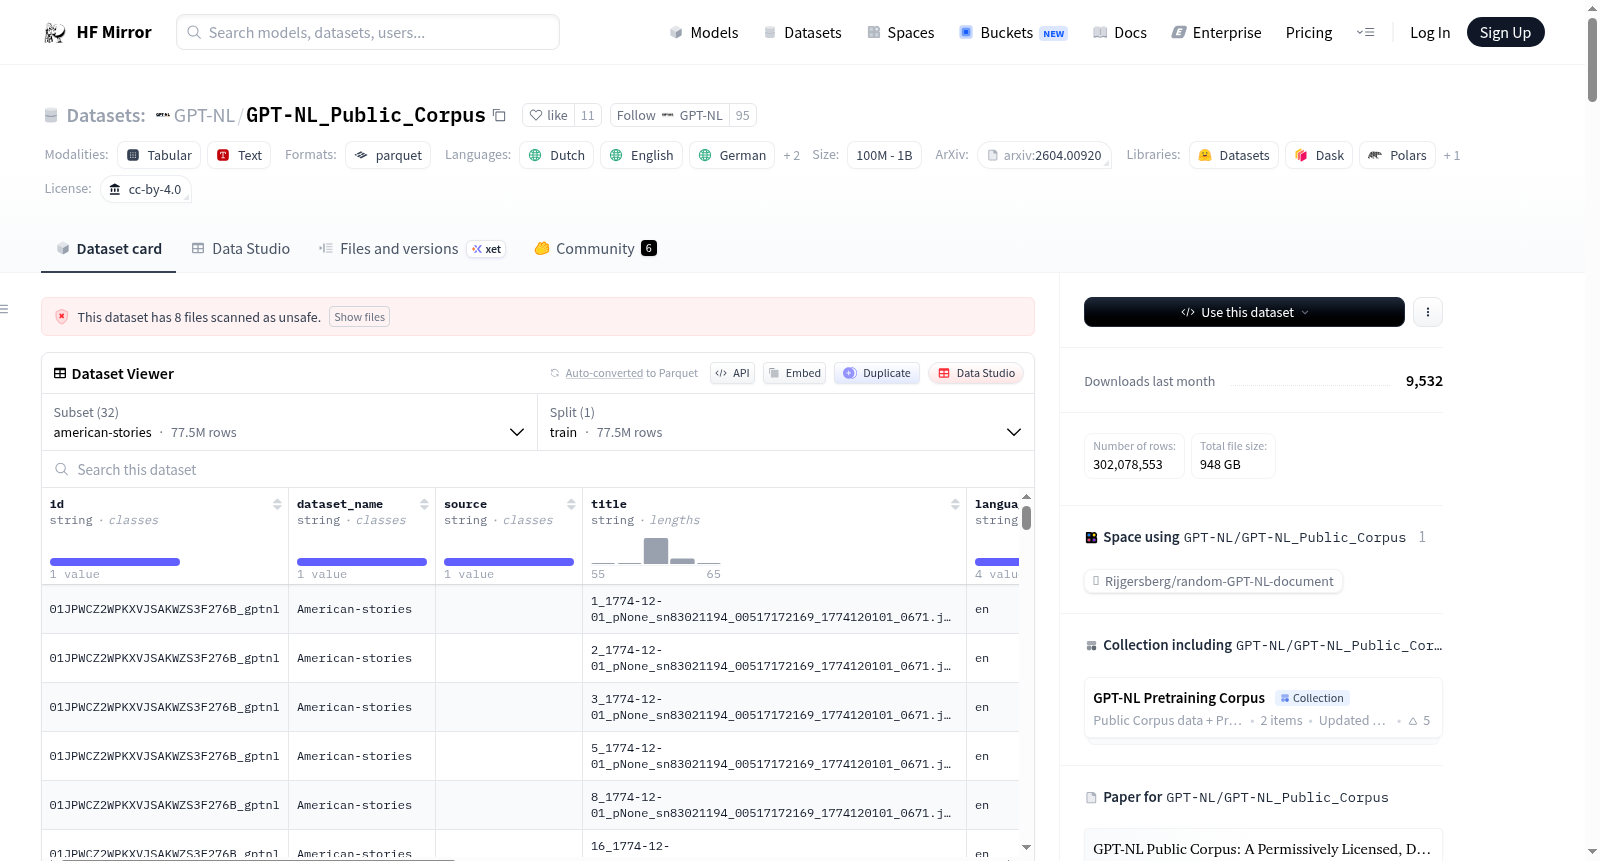Open the GPT-NL Public Corpus paper link
Image resolution: width=1600 pixels, height=861 pixels.
pos(1262,849)
